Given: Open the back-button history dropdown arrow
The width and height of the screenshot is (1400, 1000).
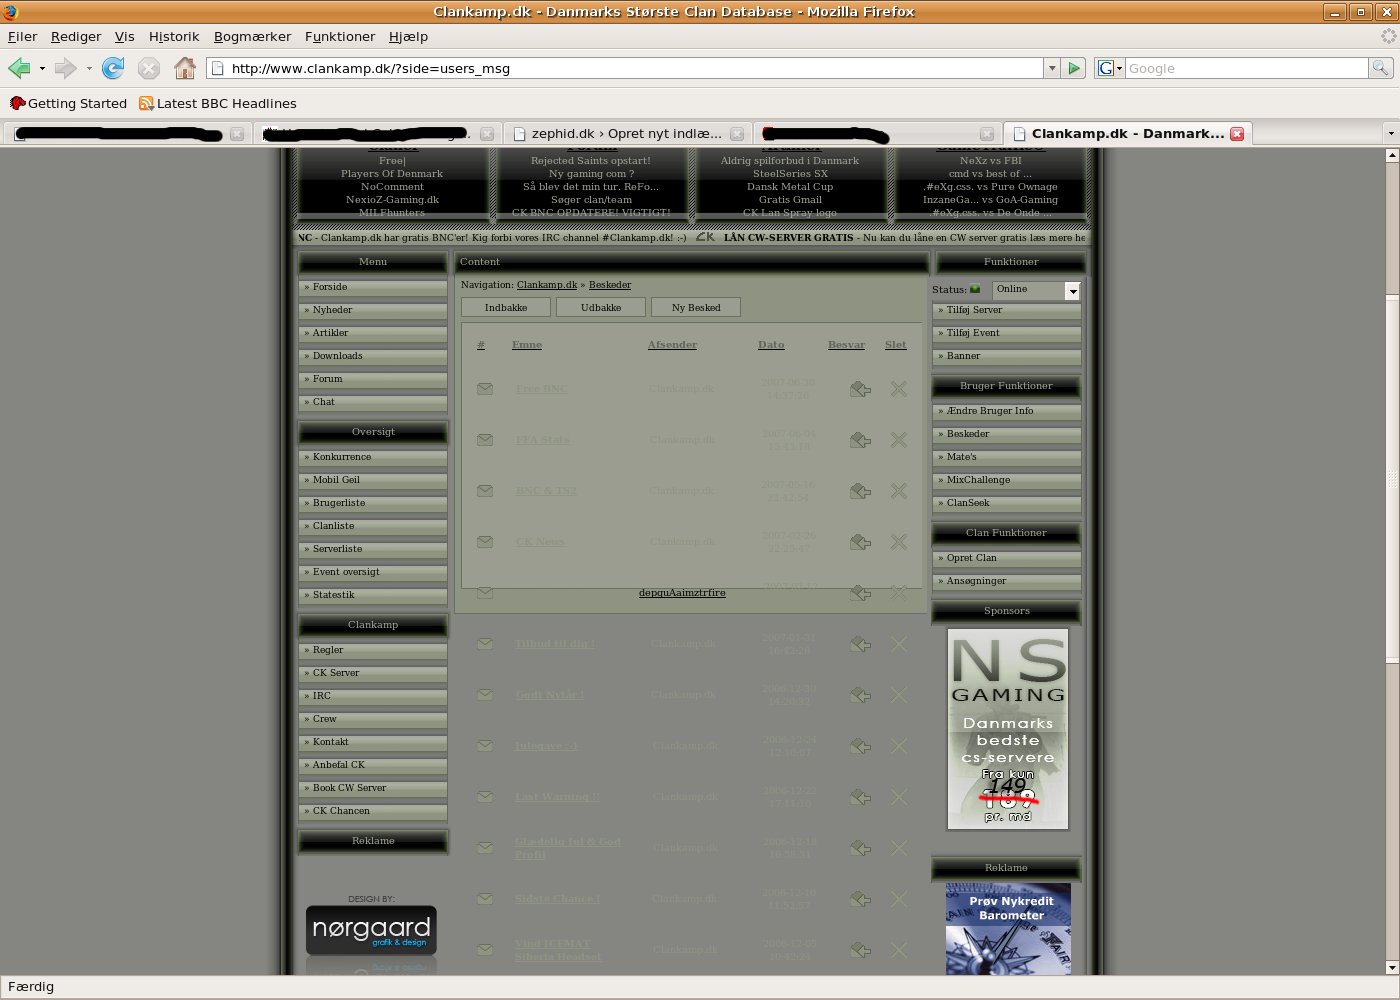Looking at the screenshot, I should tap(42, 69).
